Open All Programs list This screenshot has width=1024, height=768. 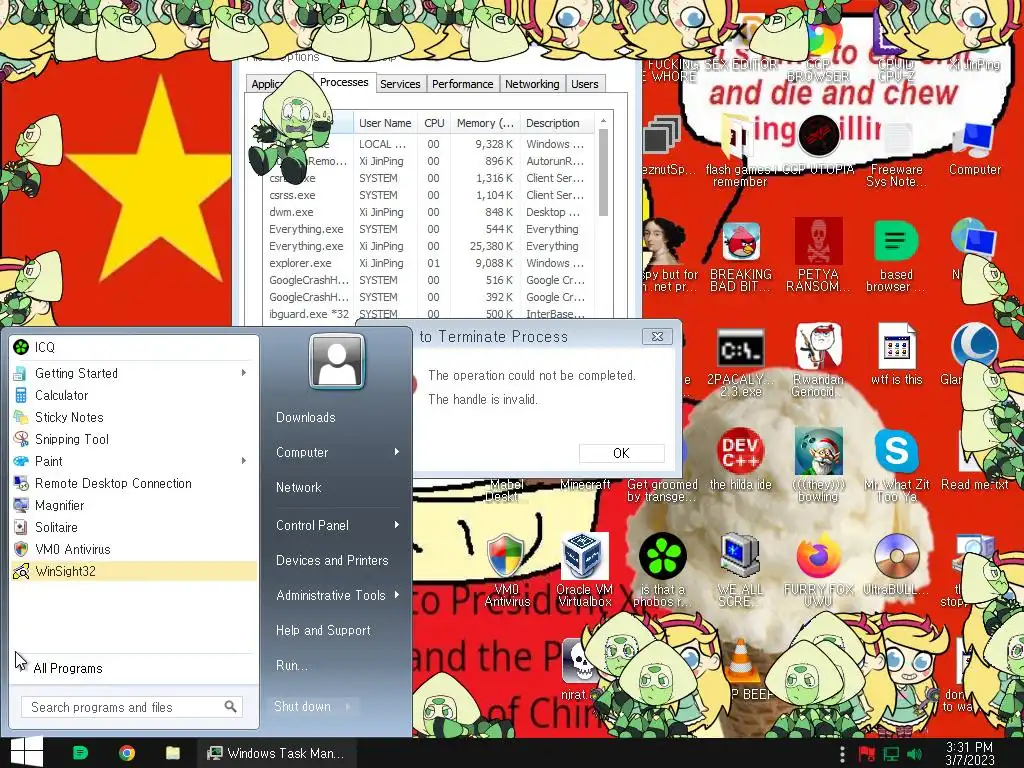coord(68,668)
